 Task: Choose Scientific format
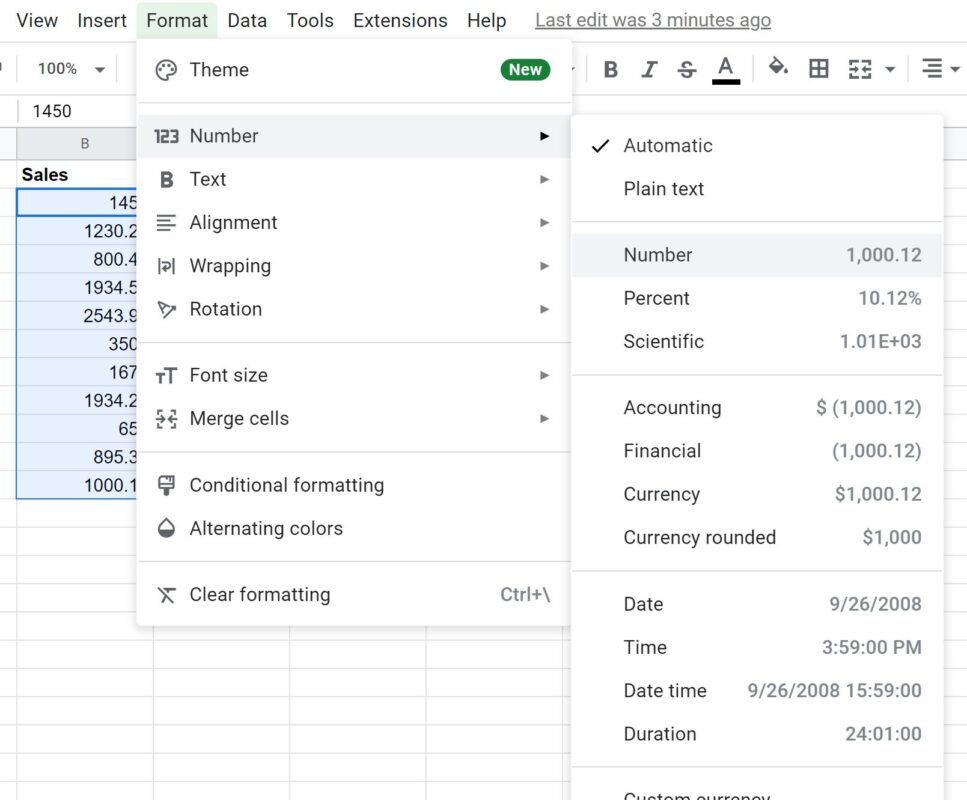click(757, 341)
